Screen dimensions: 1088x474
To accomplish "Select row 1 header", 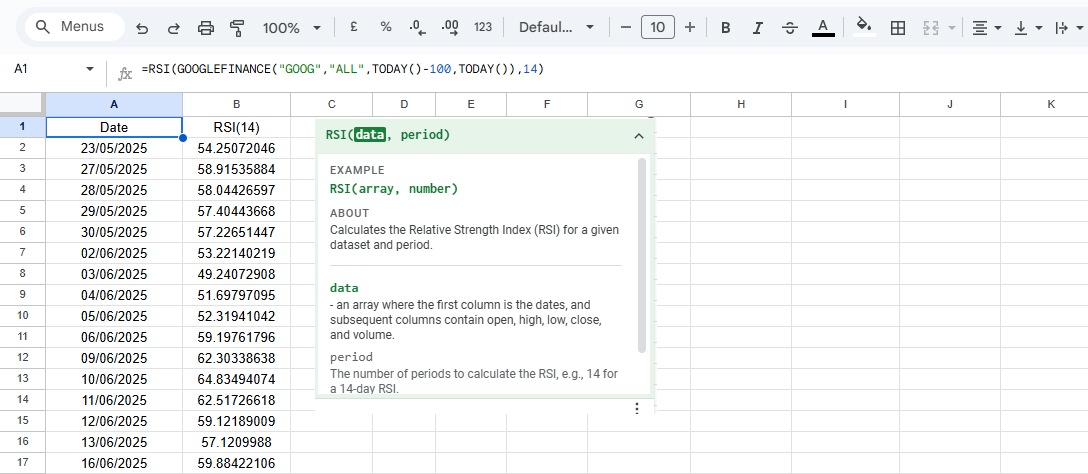I will pyautogui.click(x=22, y=127).
